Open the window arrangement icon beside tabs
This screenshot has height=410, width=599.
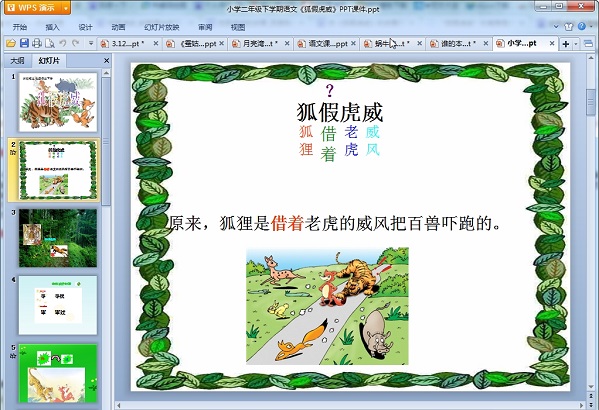coord(589,44)
